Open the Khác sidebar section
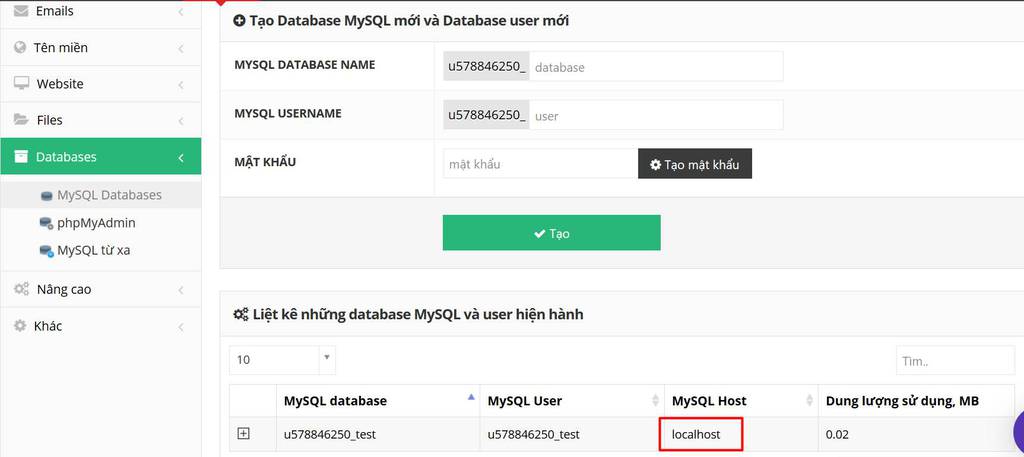 pyautogui.click(x=101, y=326)
